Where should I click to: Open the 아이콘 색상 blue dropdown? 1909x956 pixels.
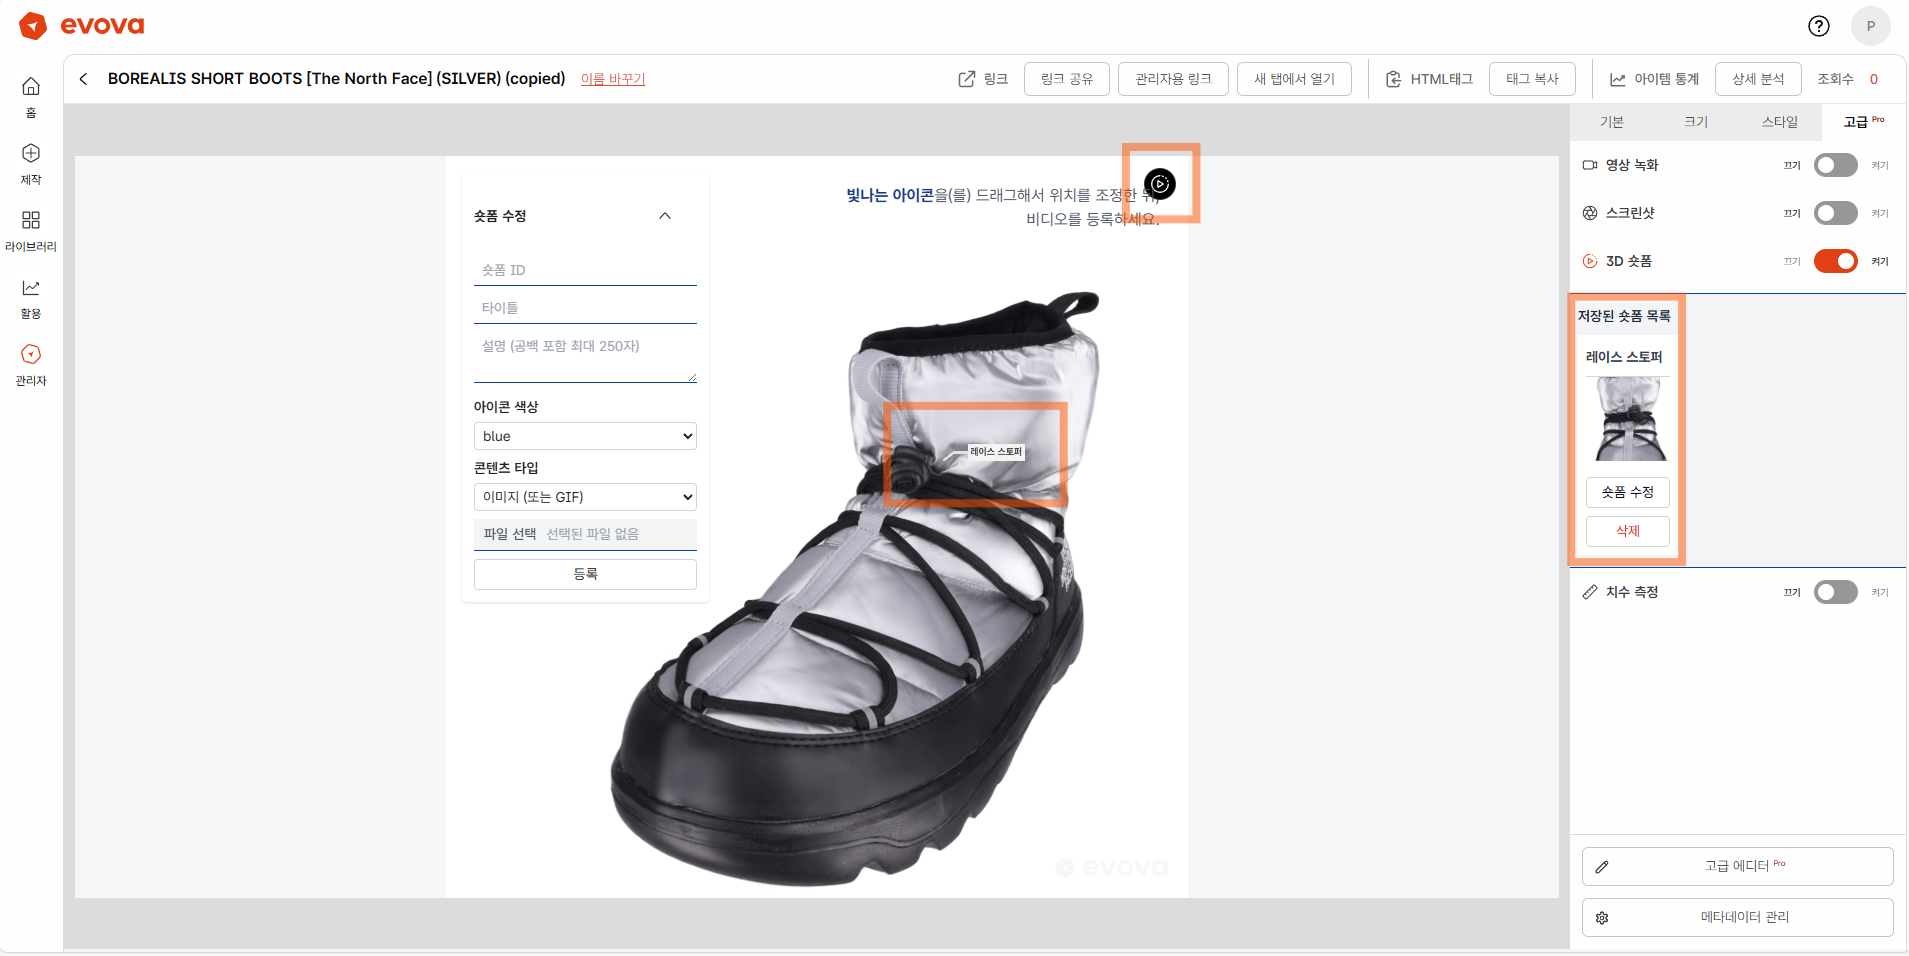[x=585, y=436]
